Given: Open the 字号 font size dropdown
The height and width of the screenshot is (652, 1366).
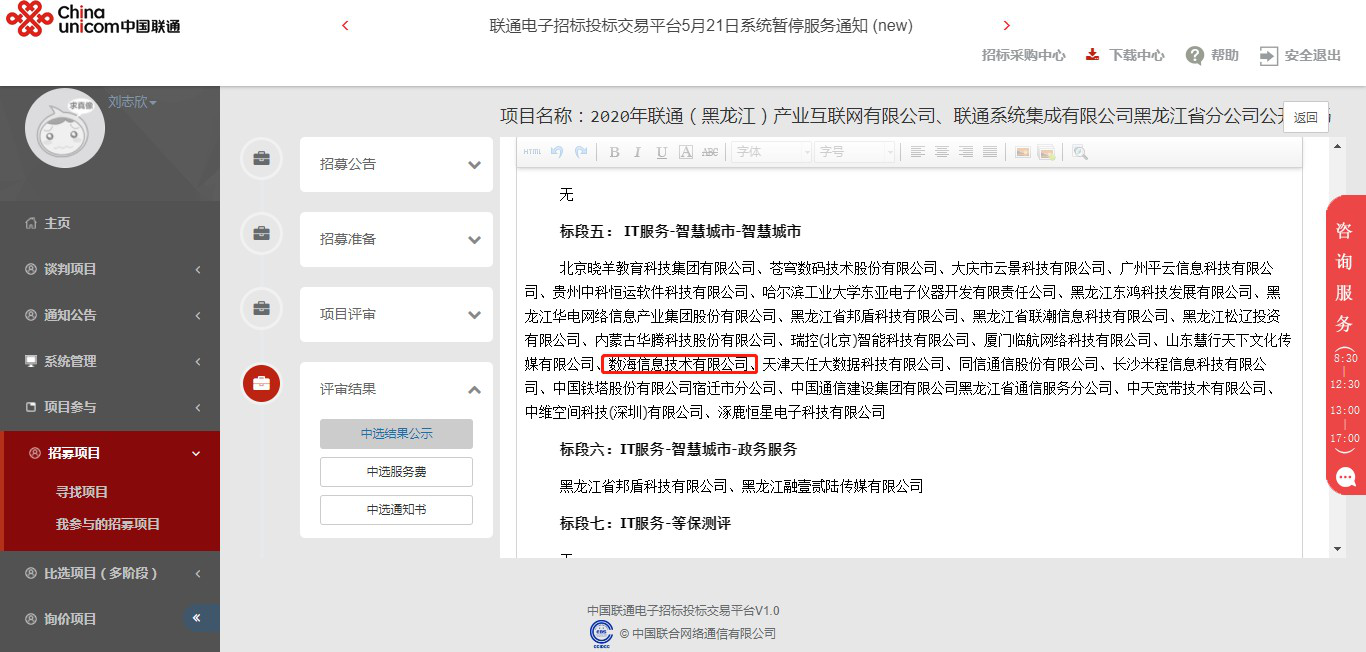Looking at the screenshot, I should pos(855,152).
